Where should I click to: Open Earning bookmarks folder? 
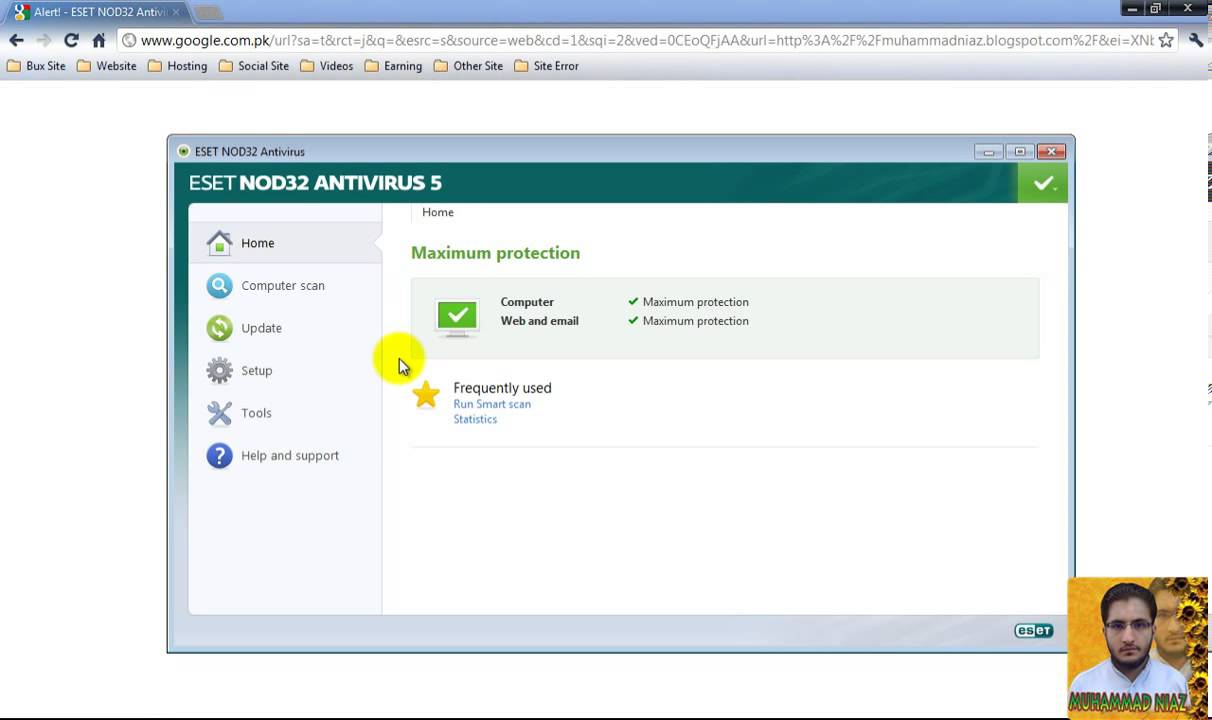393,66
